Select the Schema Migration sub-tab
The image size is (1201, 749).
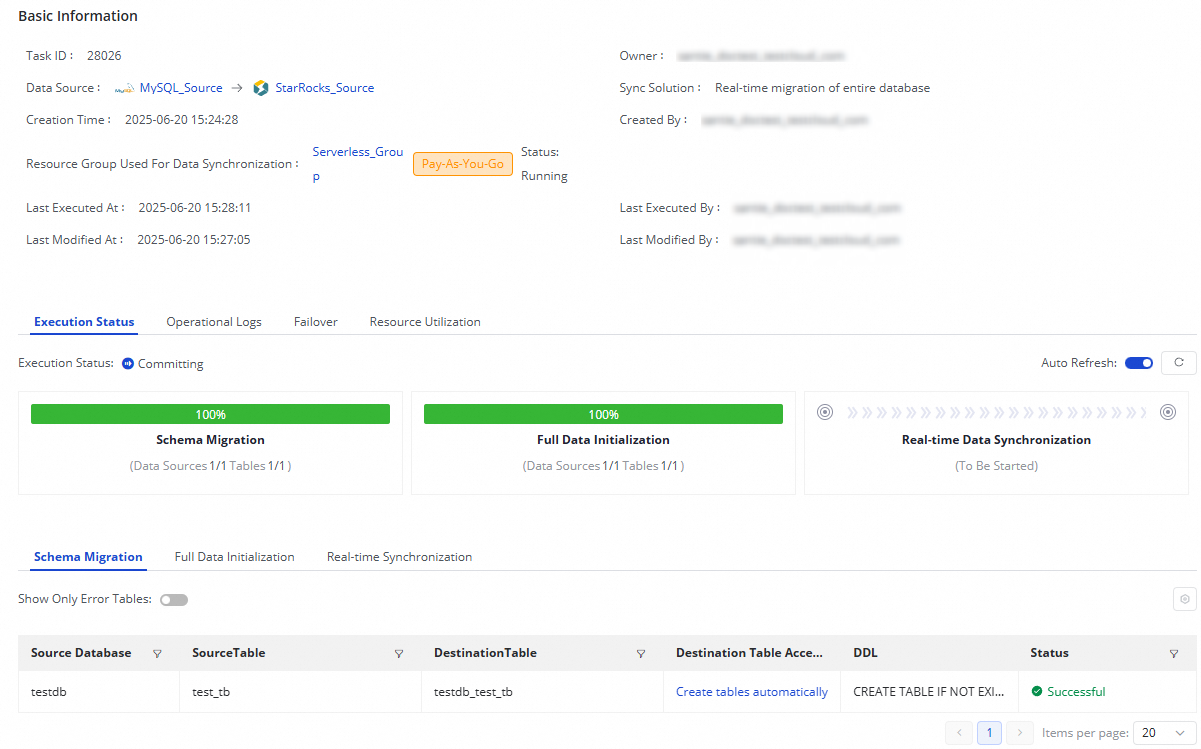[x=88, y=557]
